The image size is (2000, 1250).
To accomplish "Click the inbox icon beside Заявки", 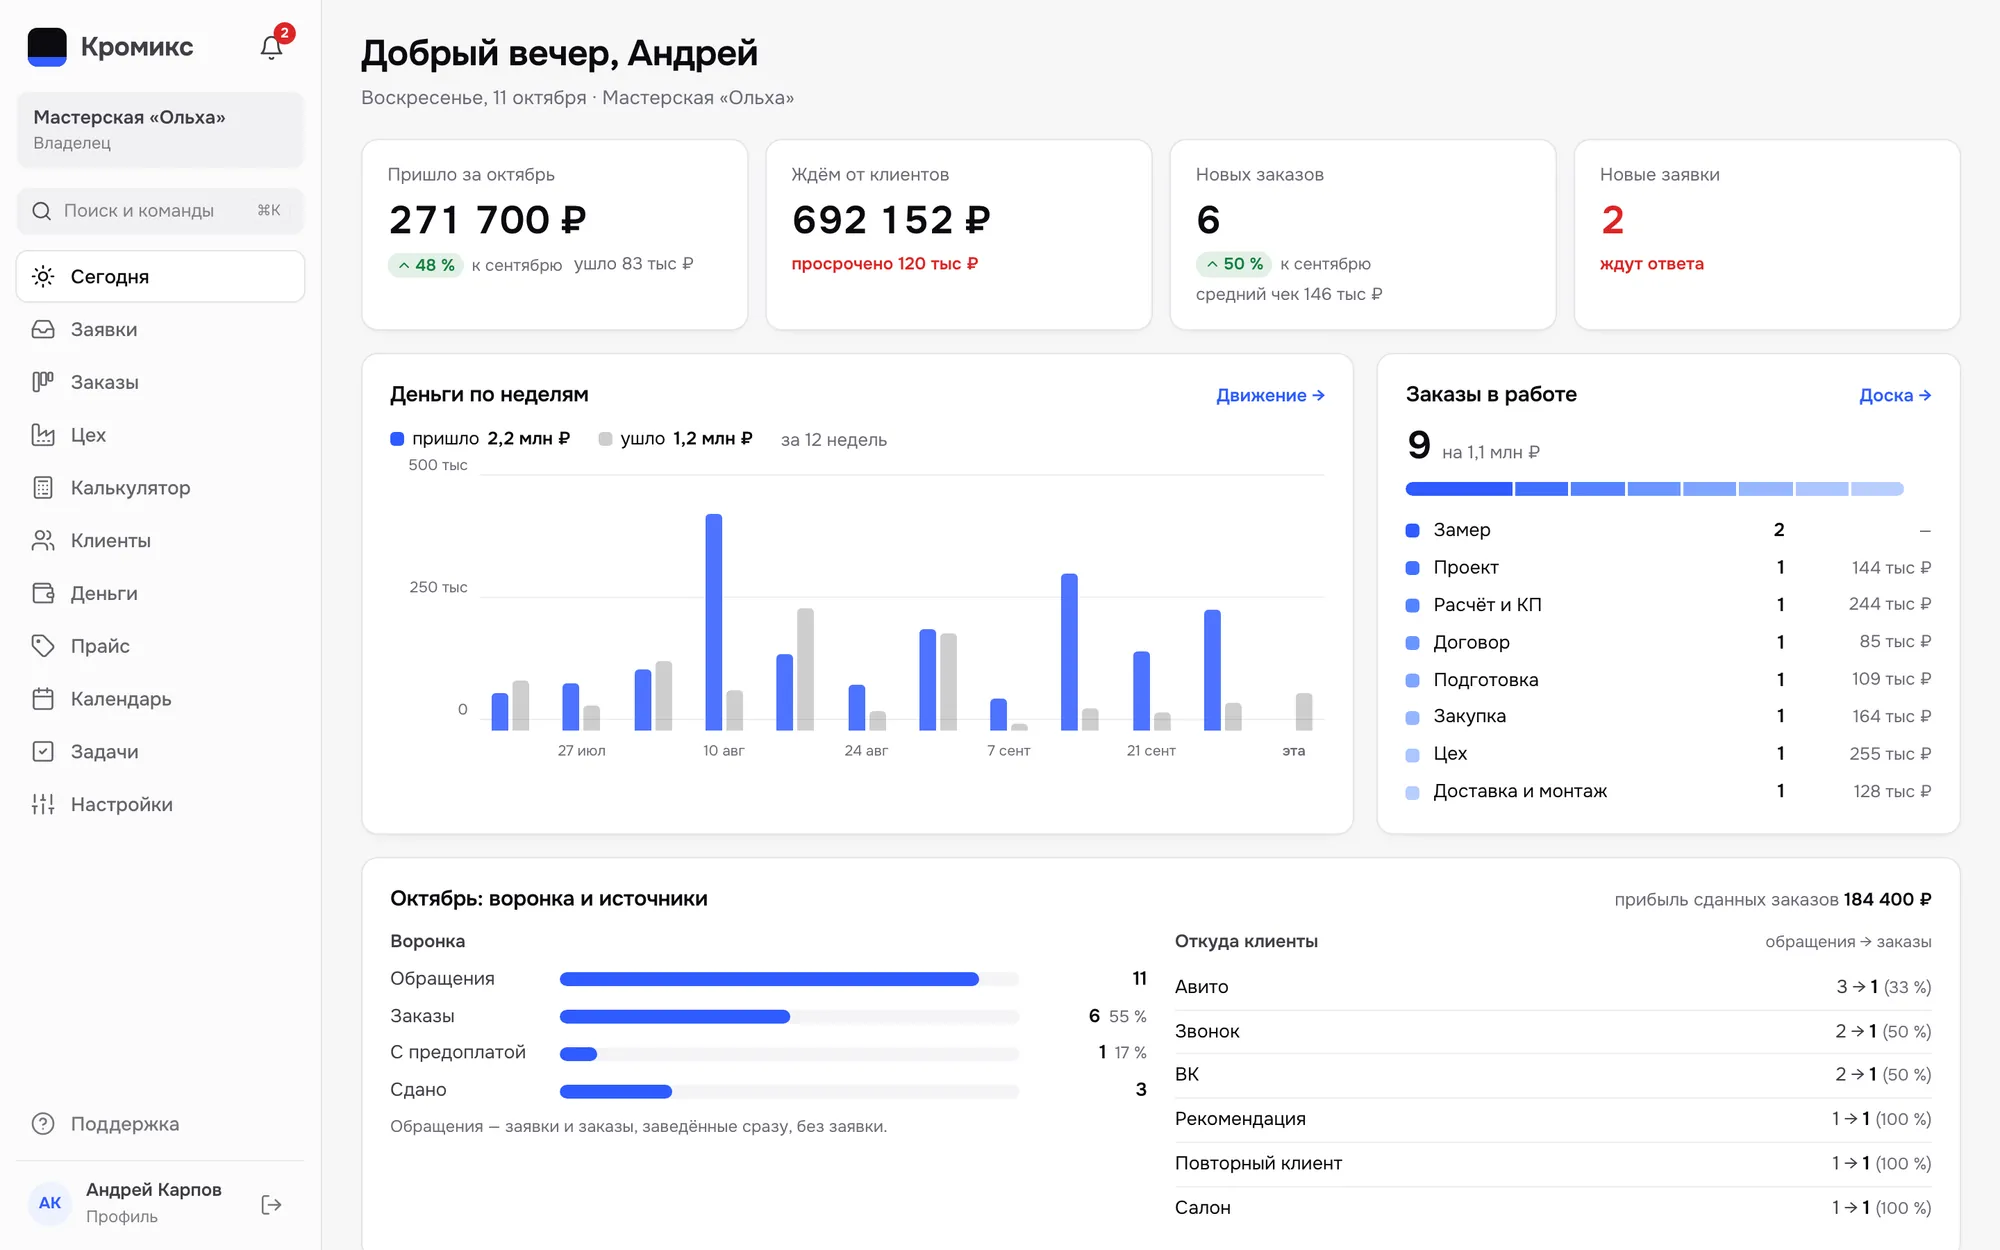I will [43, 330].
